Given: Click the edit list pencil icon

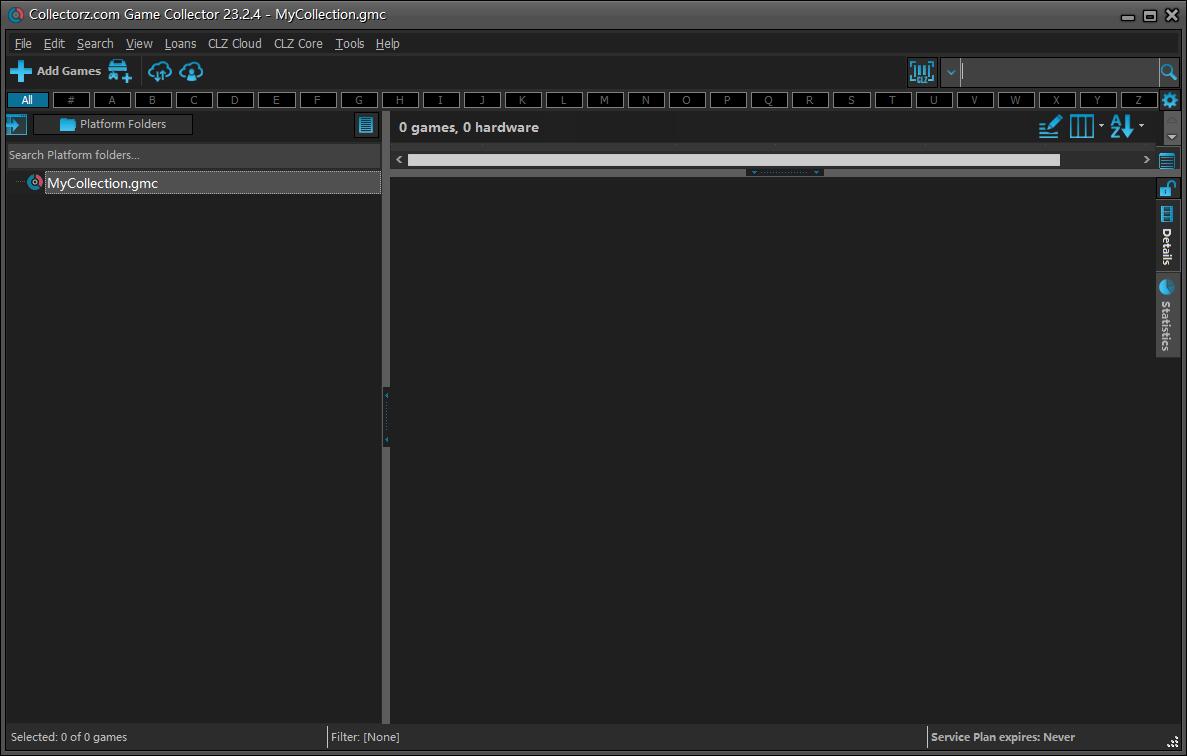Looking at the screenshot, I should tap(1050, 126).
